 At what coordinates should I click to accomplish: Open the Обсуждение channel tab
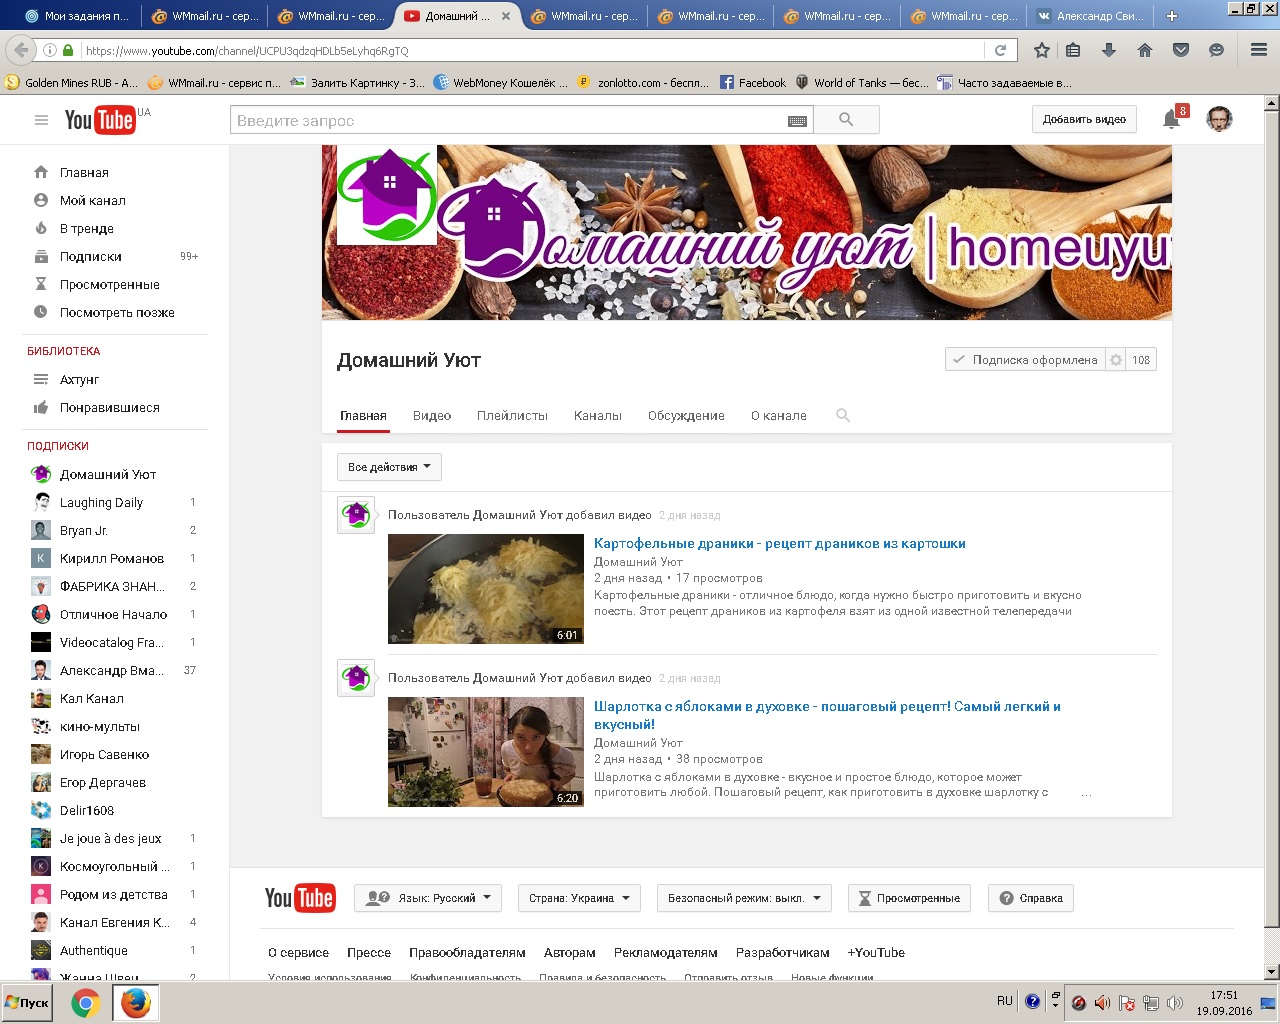[686, 416]
